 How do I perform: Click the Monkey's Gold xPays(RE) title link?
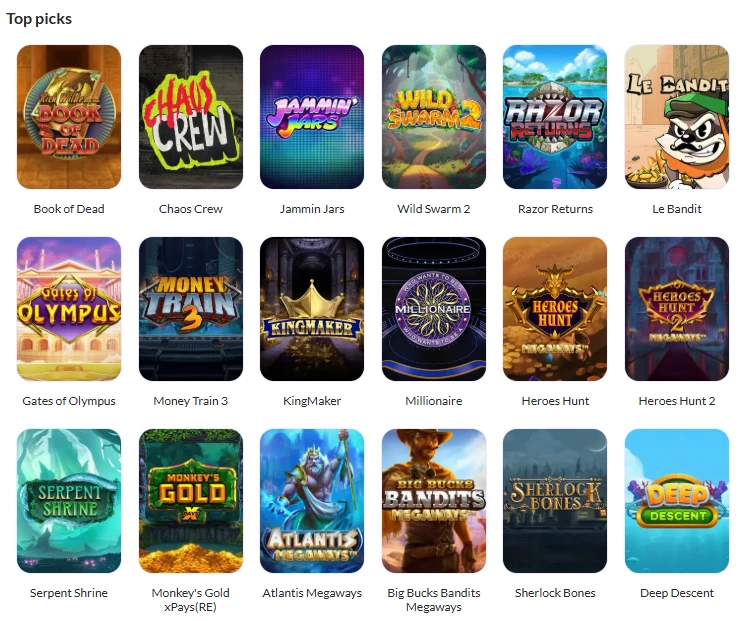coord(191,600)
